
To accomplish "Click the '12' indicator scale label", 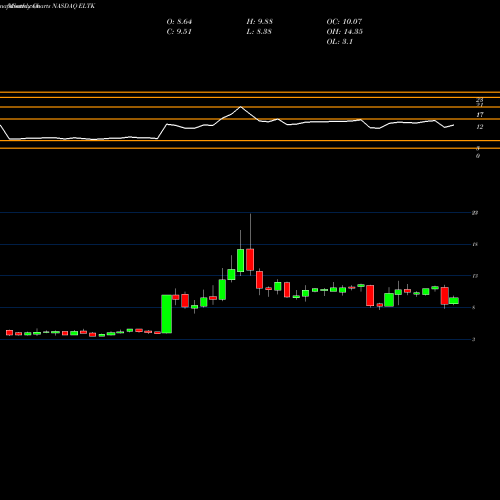I will click(x=480, y=127).
